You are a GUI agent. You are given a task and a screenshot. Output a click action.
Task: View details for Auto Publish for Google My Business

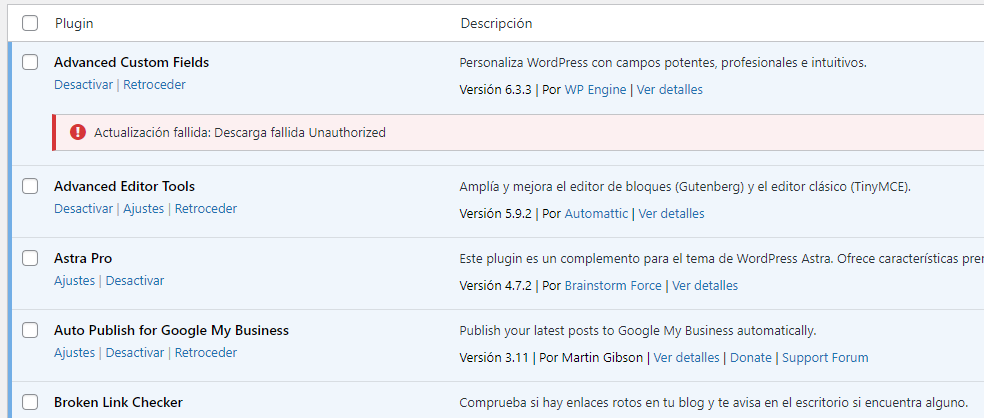point(687,358)
